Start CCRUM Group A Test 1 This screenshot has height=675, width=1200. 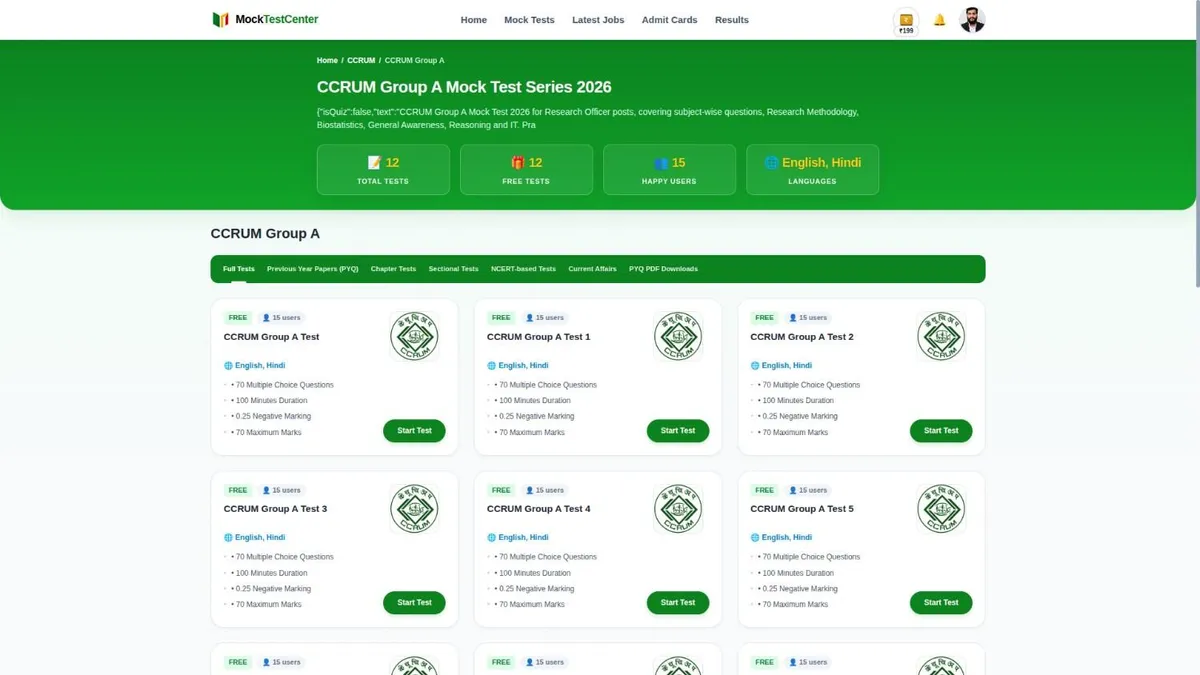click(678, 431)
